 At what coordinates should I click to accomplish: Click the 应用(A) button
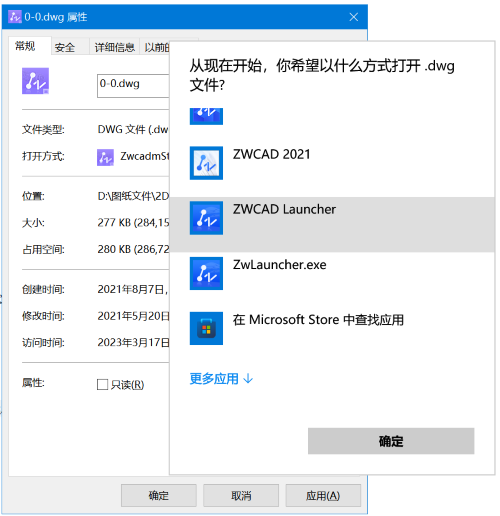[x=323, y=496]
